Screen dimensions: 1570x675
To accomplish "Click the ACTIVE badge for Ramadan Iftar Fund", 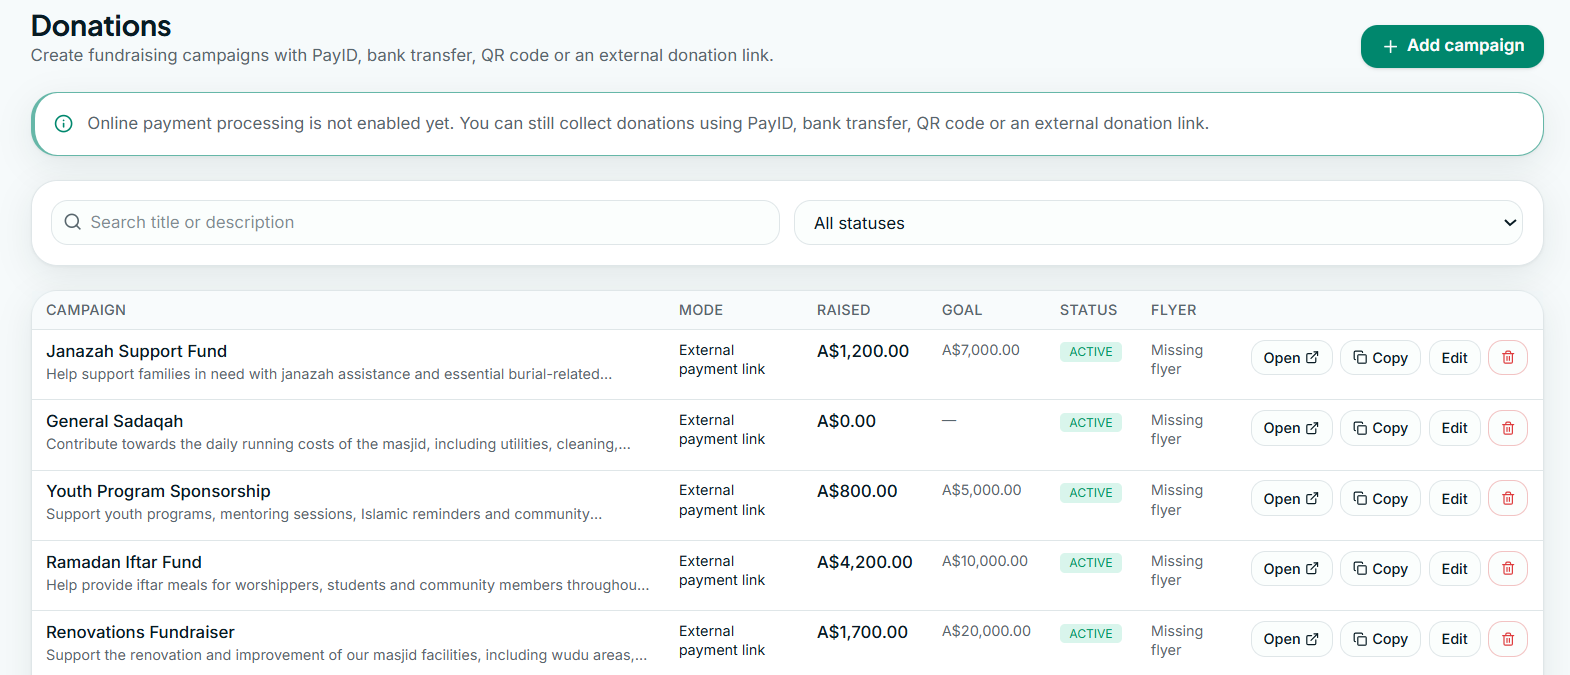I will pos(1091,563).
